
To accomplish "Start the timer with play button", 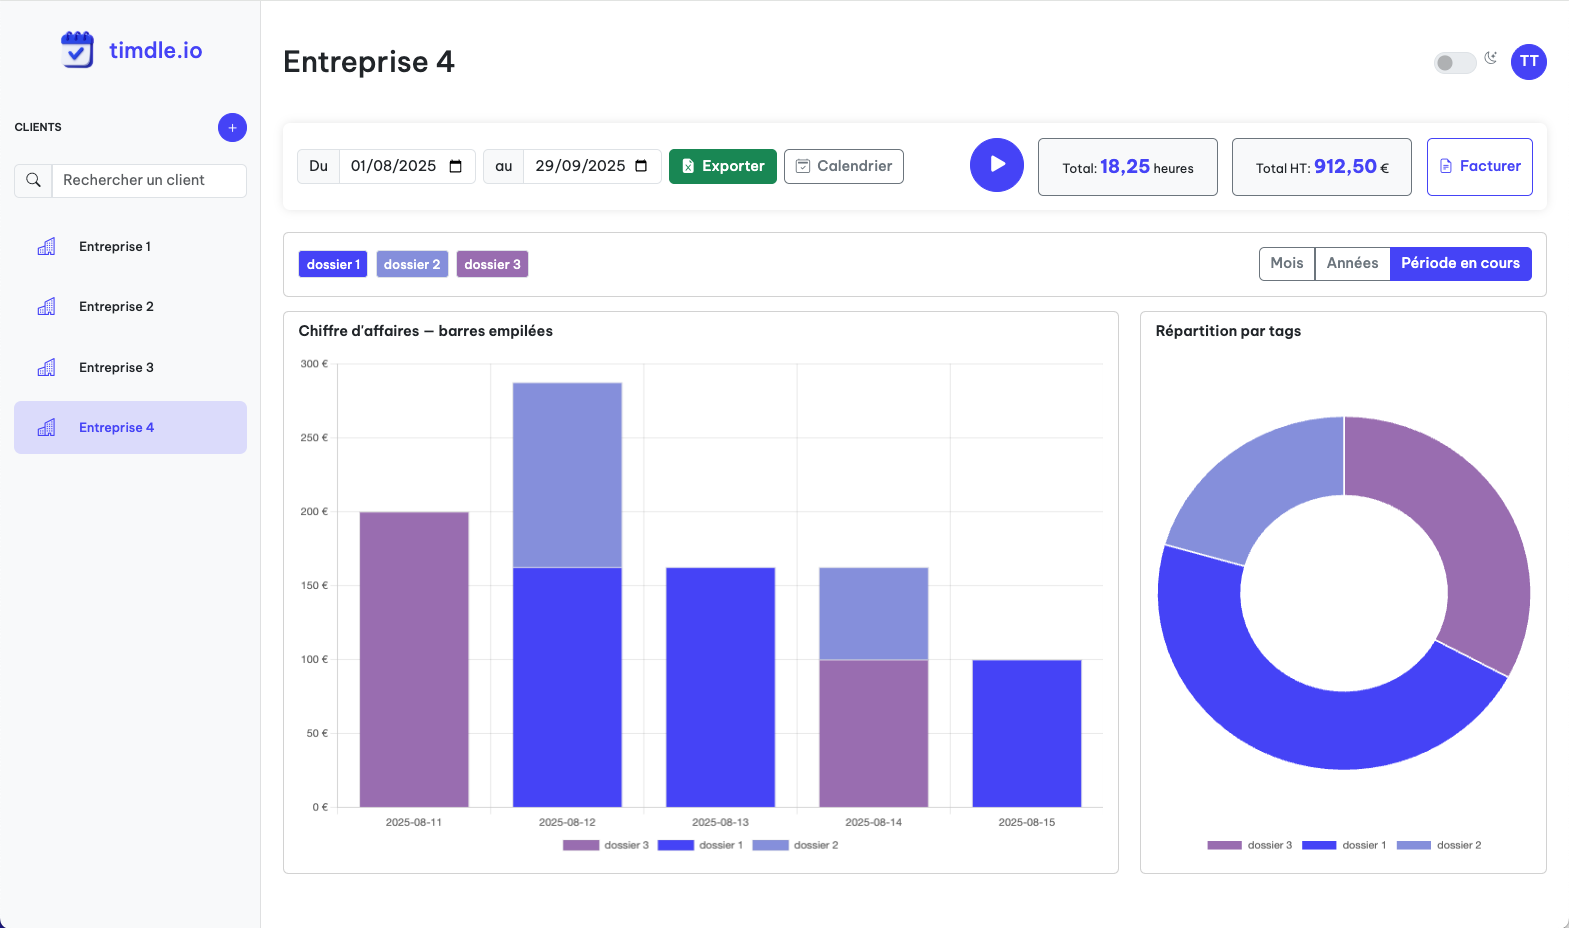I will [x=996, y=165].
